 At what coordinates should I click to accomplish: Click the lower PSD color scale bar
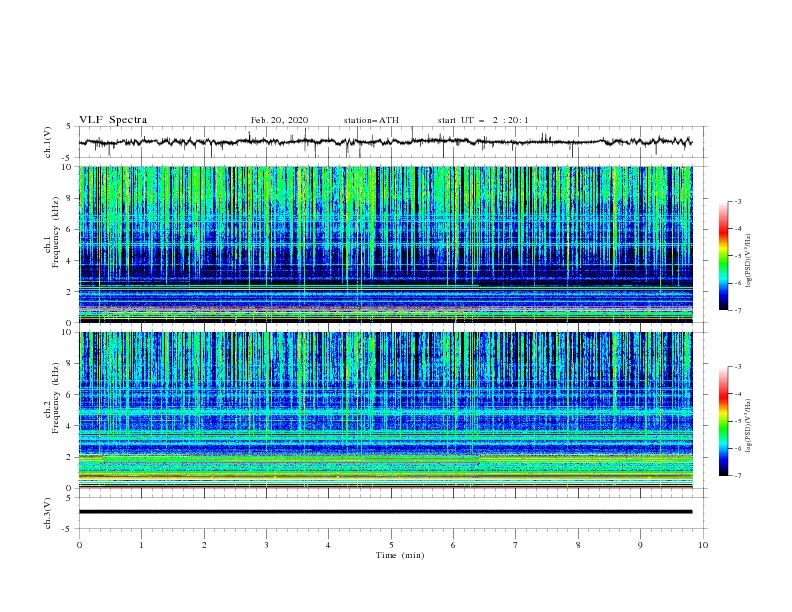723,421
